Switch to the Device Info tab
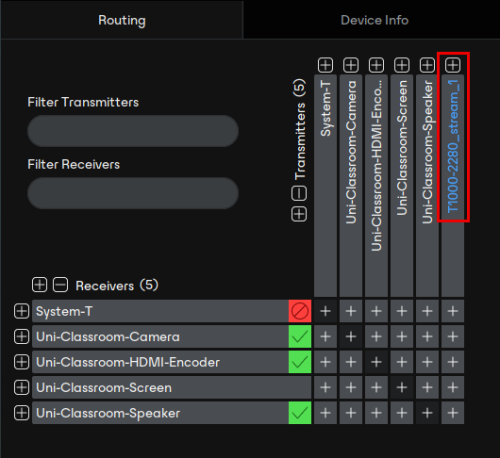The image size is (500, 458). tap(374, 20)
